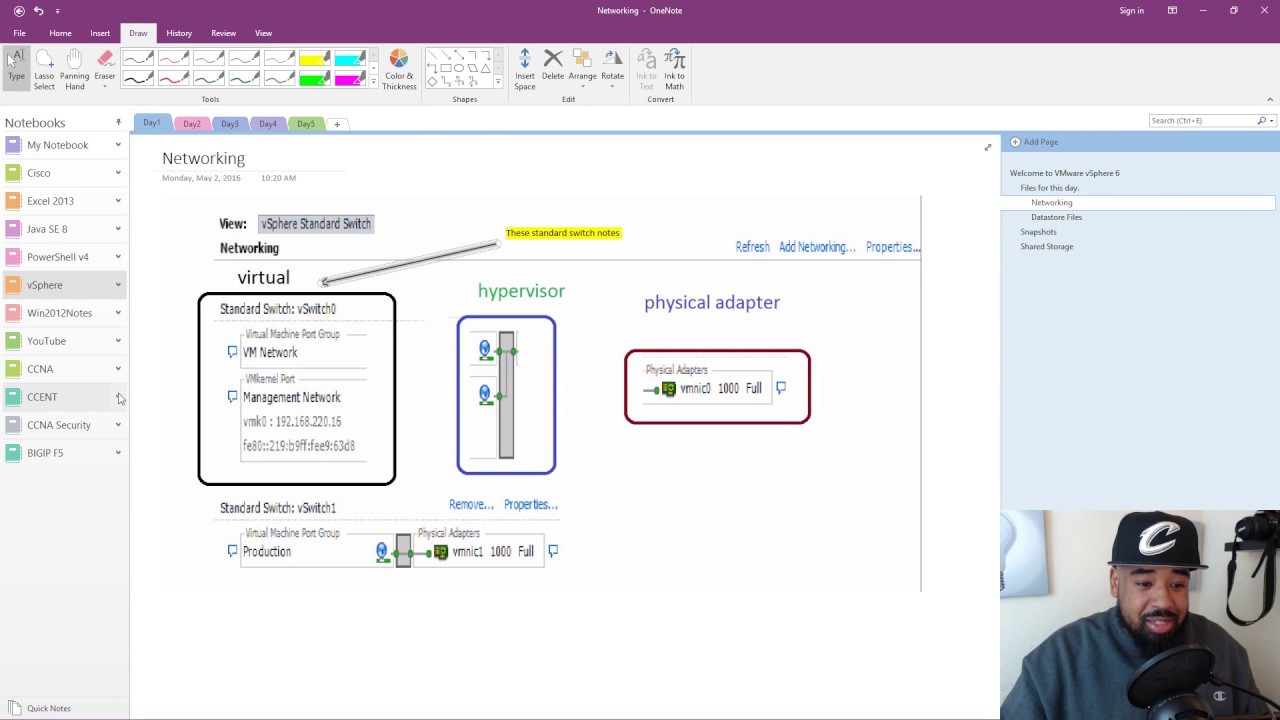Click Sign in

point(1132,10)
